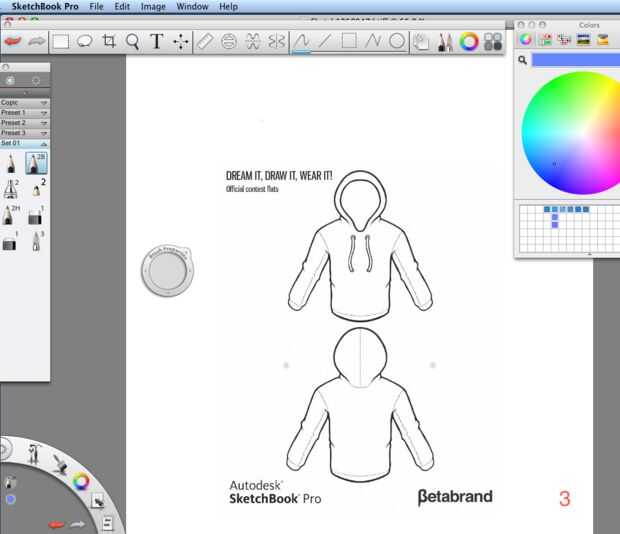Image resolution: width=620 pixels, height=534 pixels.
Task: Click the grey Redo arrow in the top toolbar
Action: click(x=37, y=41)
